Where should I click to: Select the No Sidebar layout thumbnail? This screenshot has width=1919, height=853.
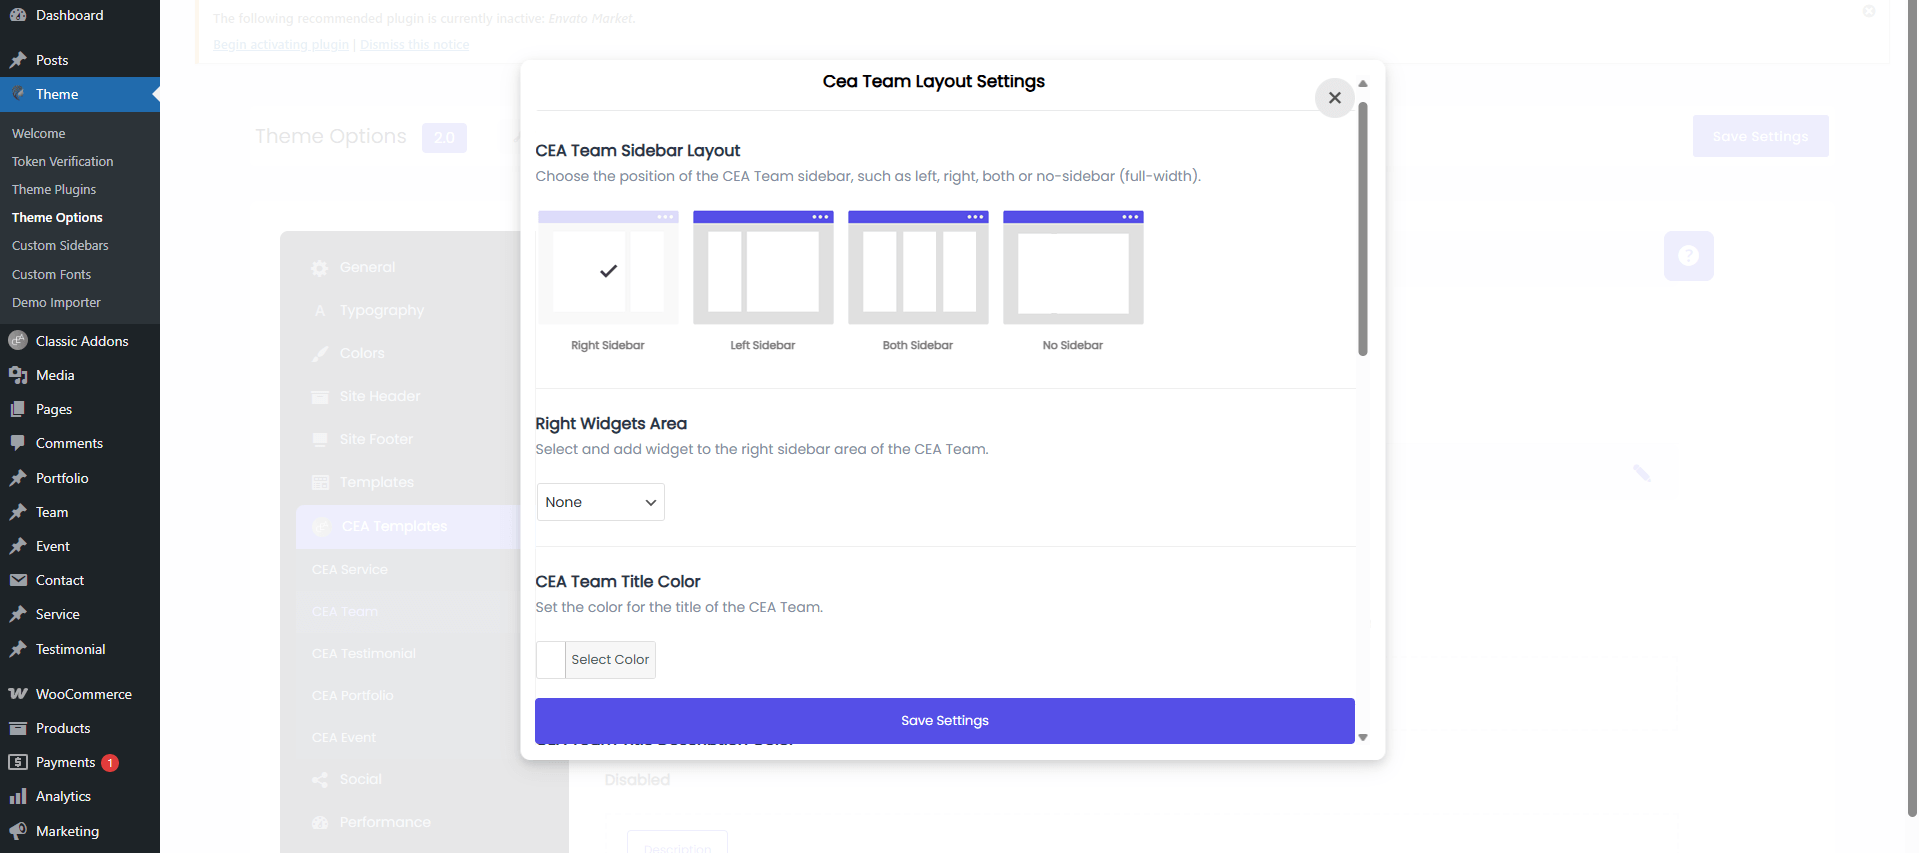pos(1073,268)
